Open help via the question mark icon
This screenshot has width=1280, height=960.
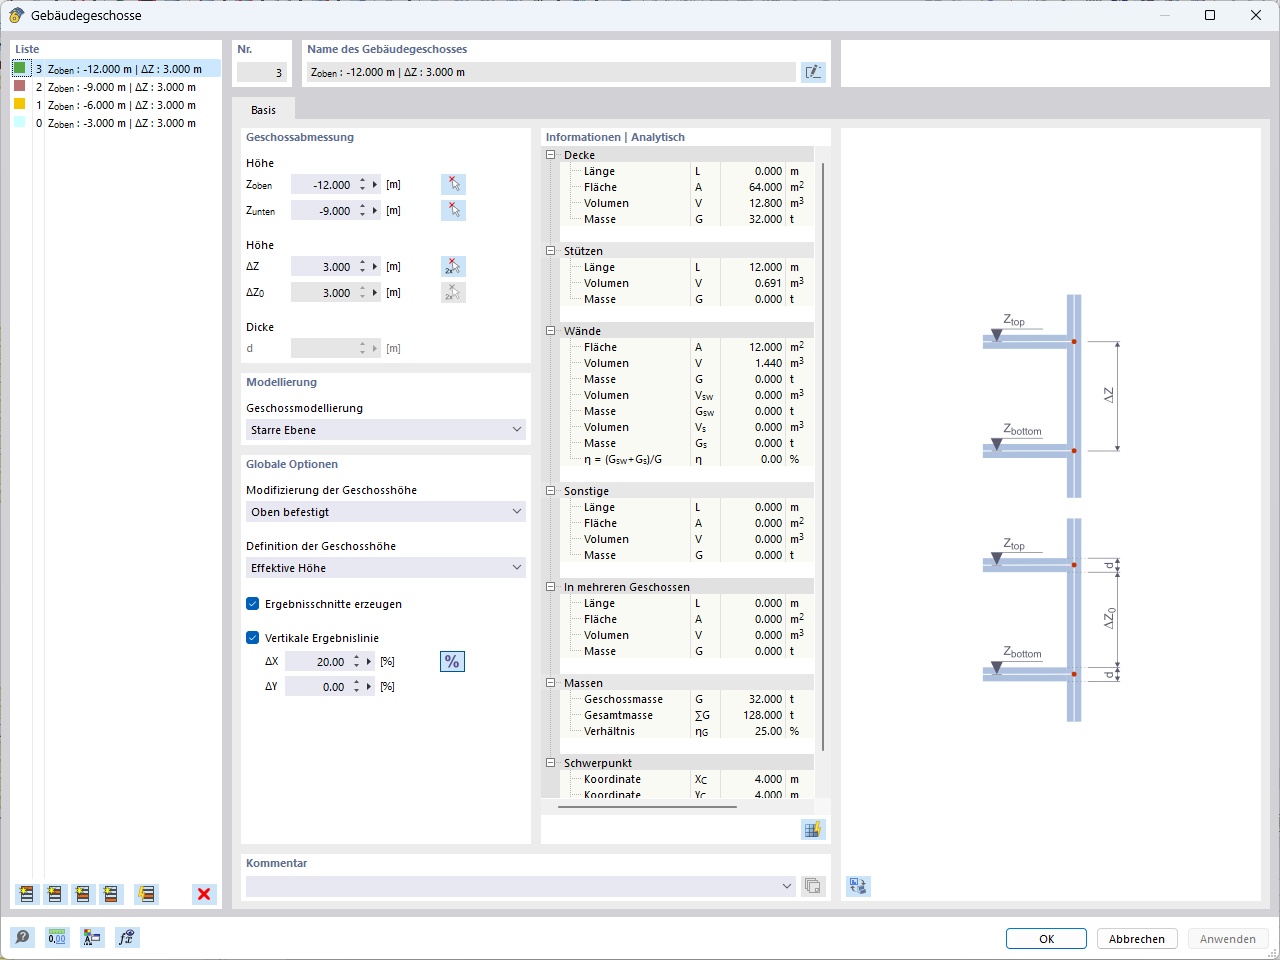coord(22,937)
